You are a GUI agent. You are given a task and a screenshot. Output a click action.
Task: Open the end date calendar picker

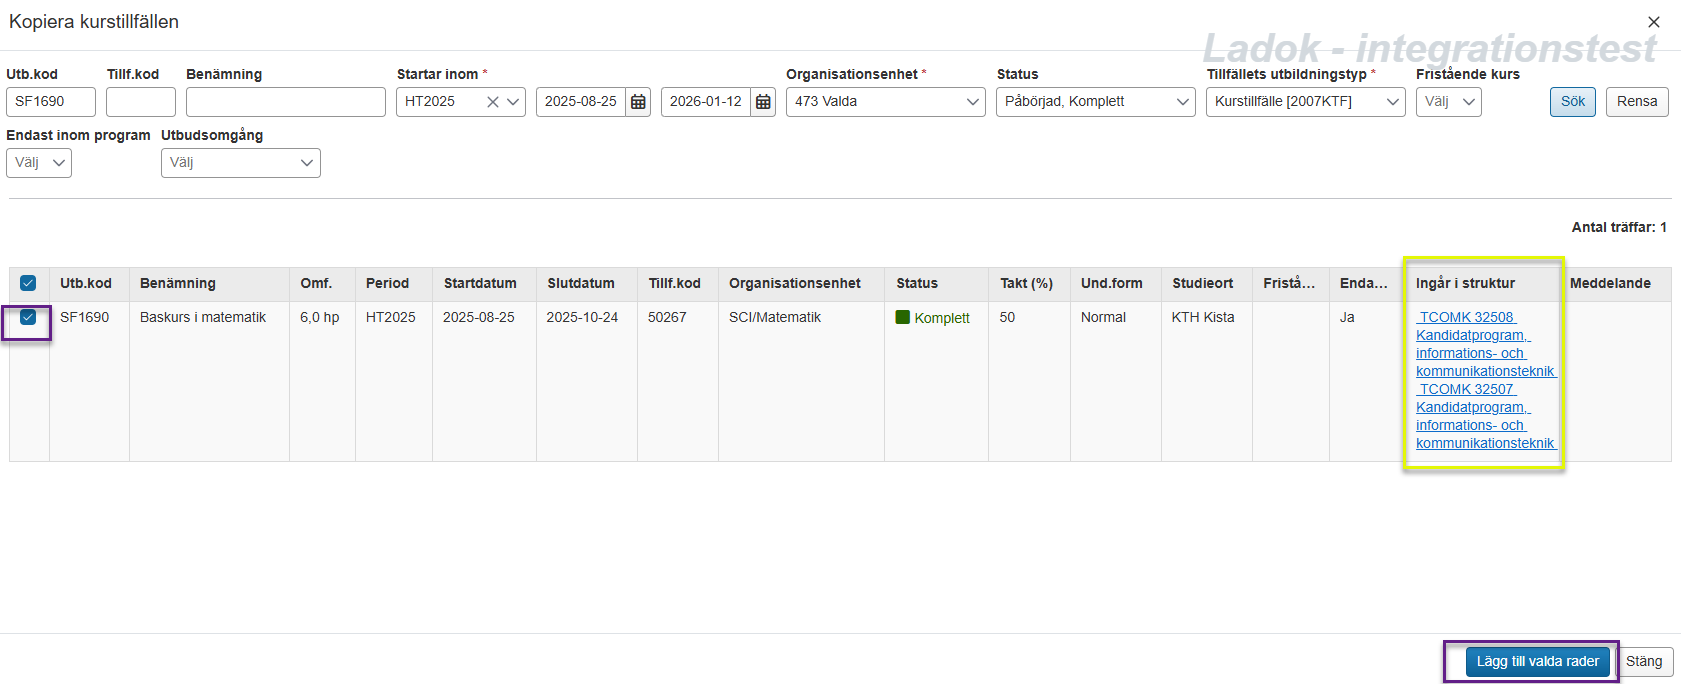(x=763, y=102)
